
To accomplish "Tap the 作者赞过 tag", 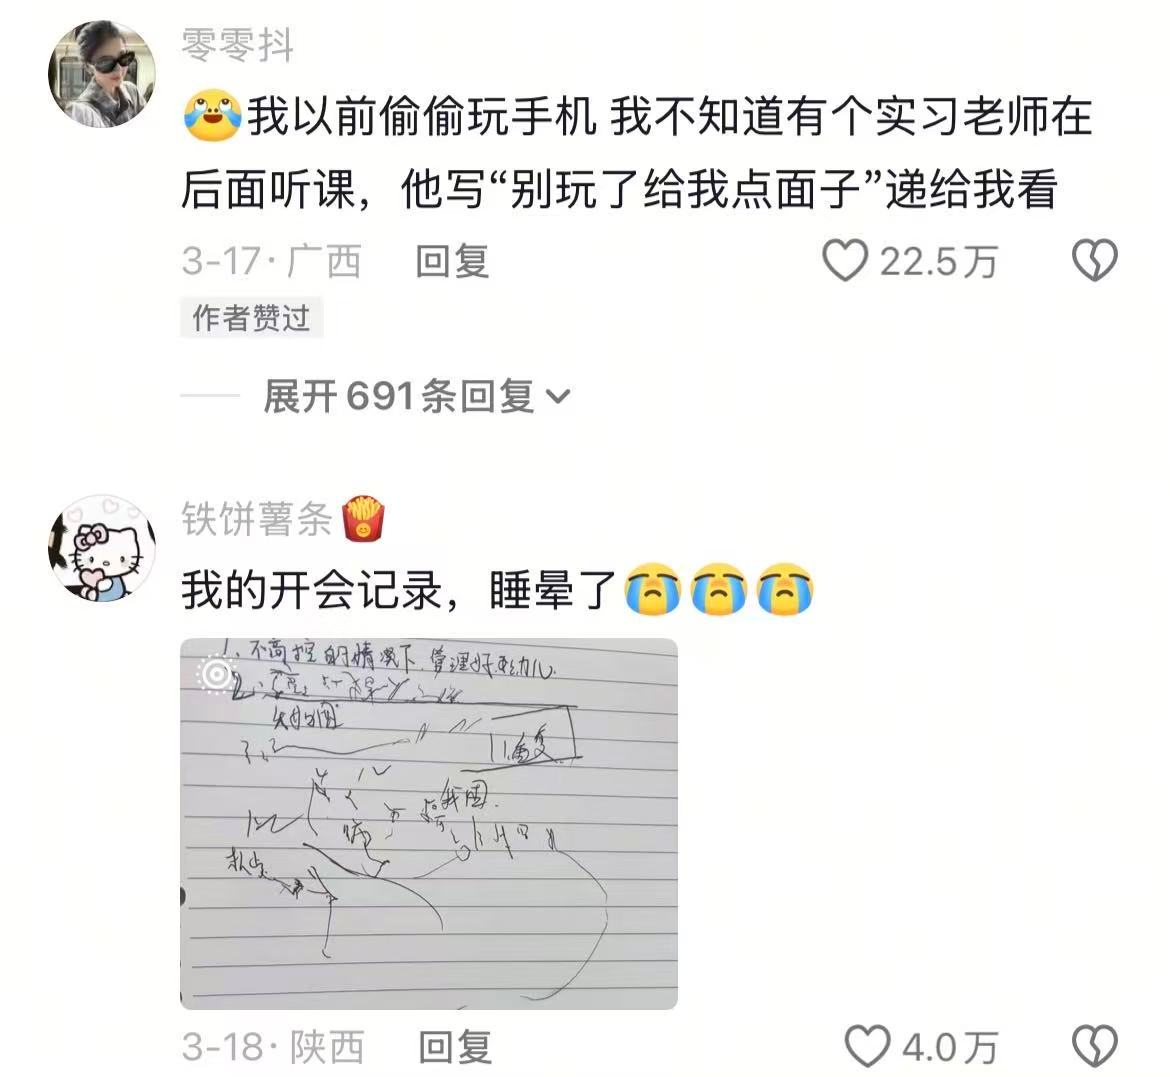I will pyautogui.click(x=251, y=318).
